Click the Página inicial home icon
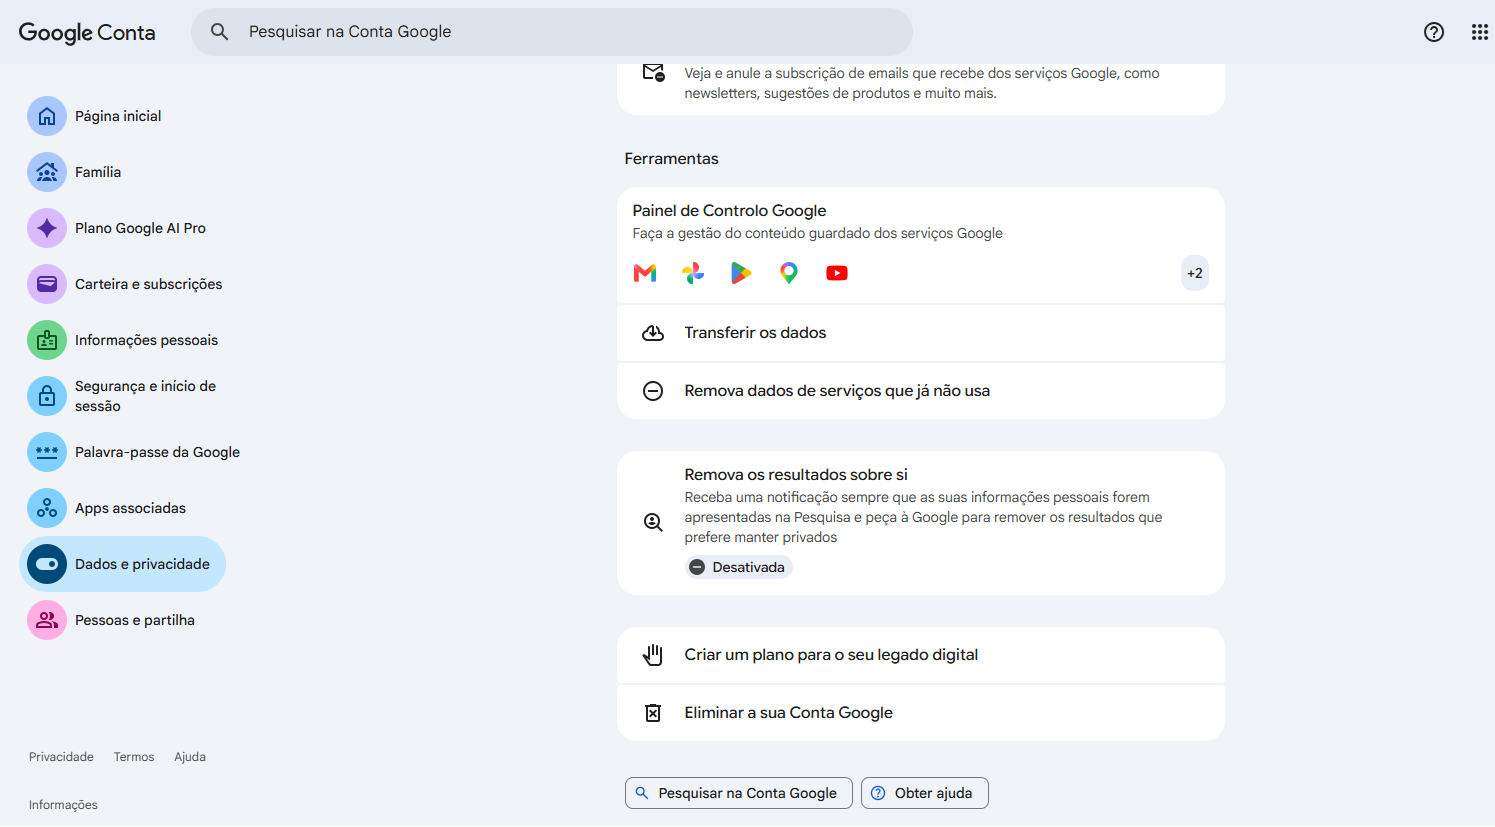 47,116
